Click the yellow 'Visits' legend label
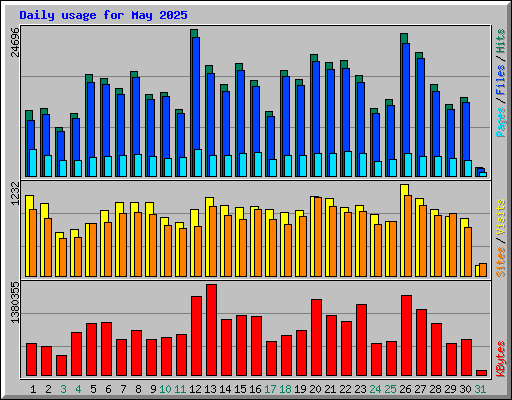The height and width of the screenshot is (400, 512). (x=501, y=218)
